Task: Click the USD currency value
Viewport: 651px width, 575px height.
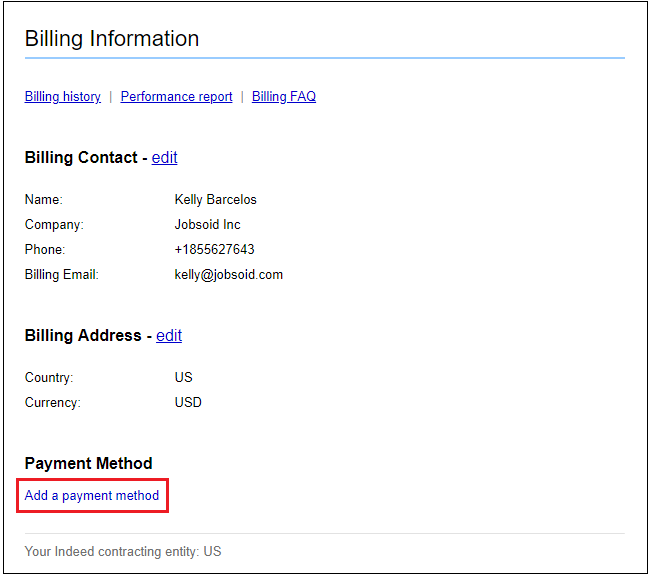Action: pyautogui.click(x=188, y=403)
